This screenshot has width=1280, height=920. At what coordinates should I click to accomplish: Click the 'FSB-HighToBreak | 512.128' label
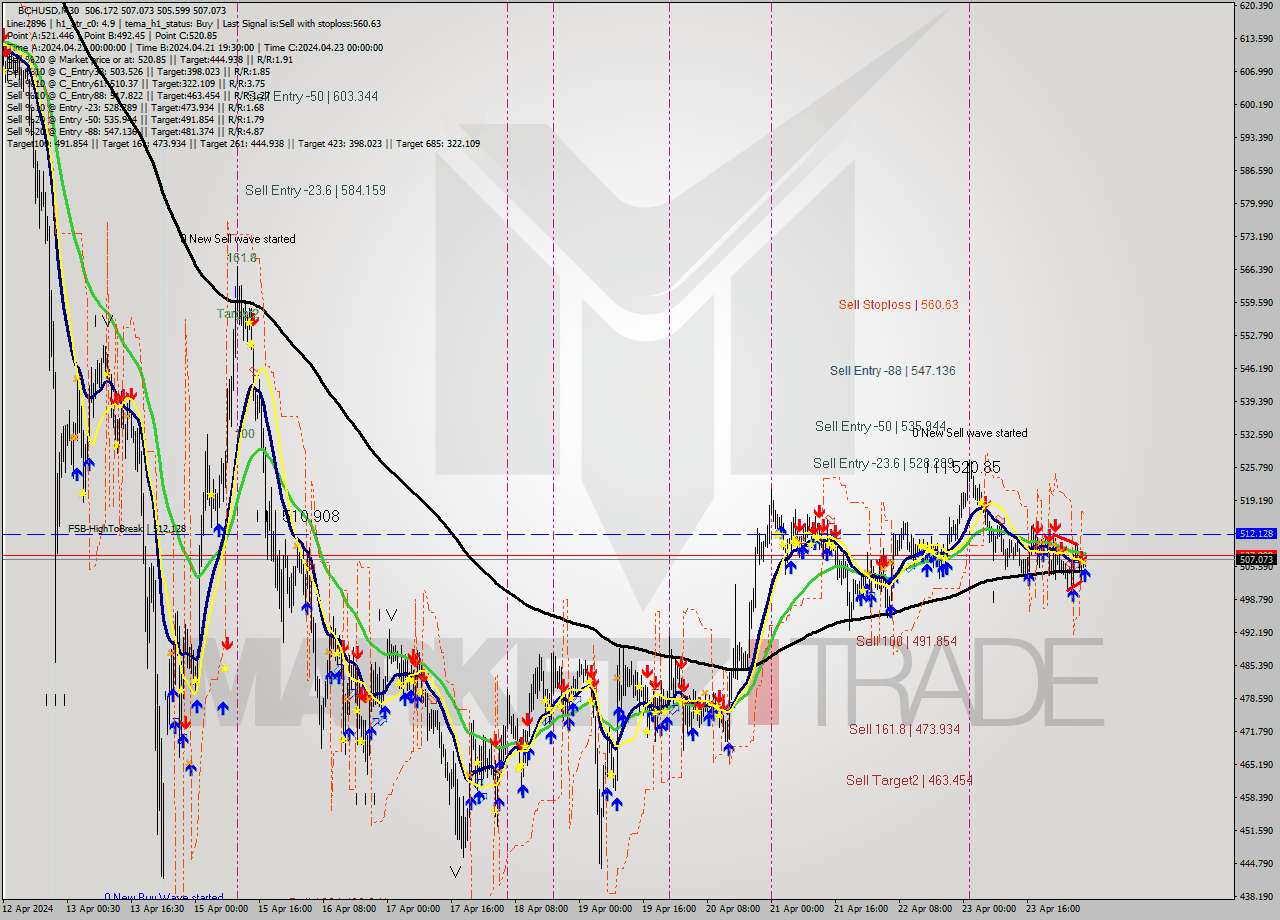pyautogui.click(x=127, y=528)
